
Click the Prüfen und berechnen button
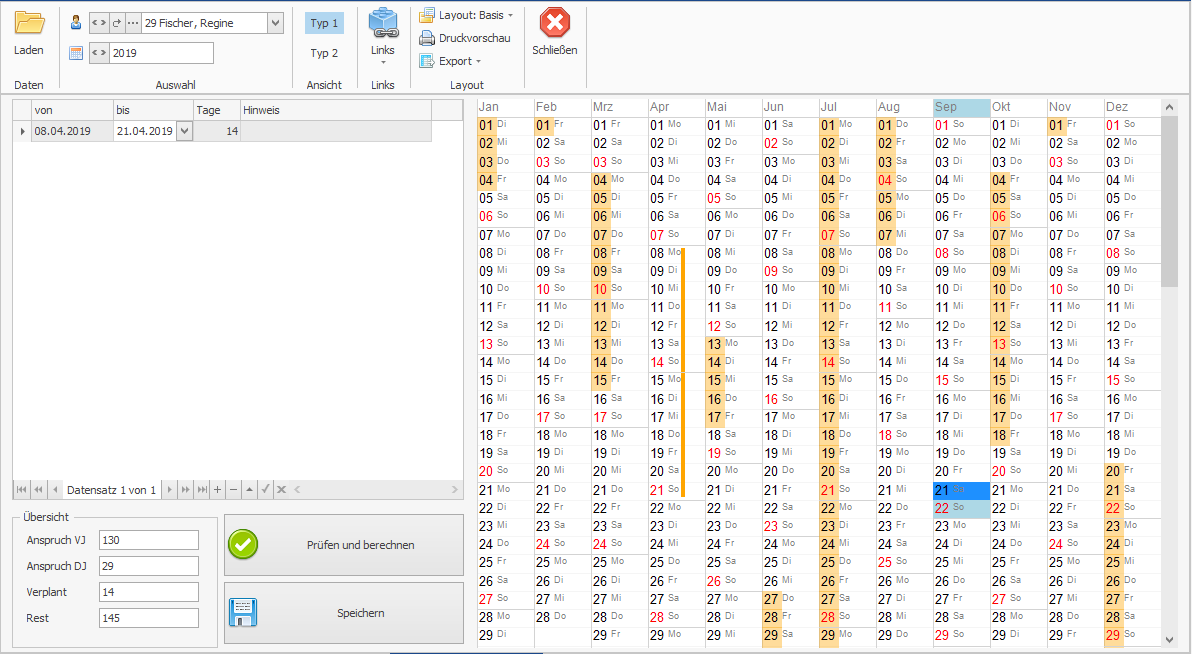pos(344,545)
